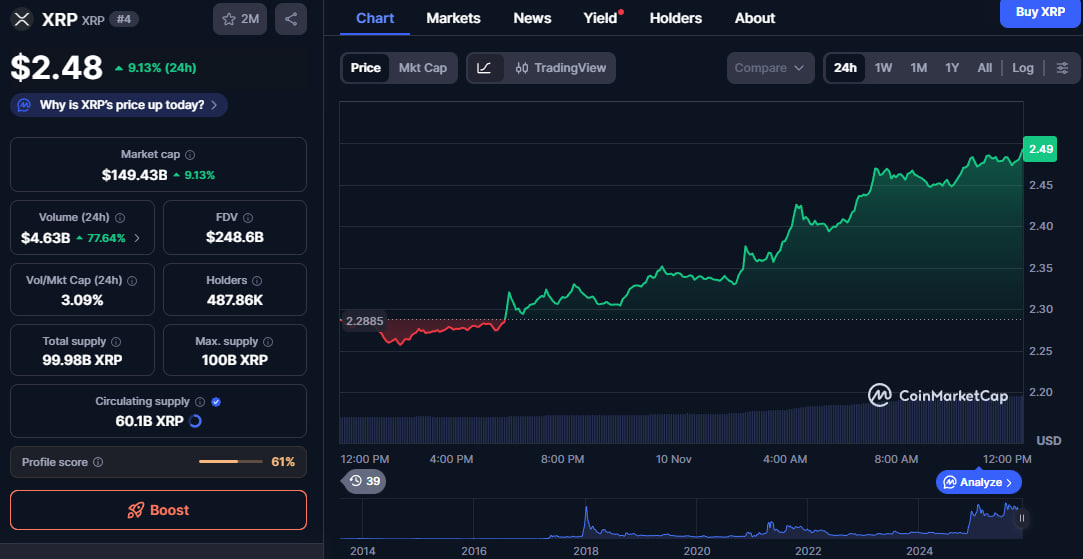Click Profile score progress bar
This screenshot has height=559, width=1083.
click(x=231, y=462)
